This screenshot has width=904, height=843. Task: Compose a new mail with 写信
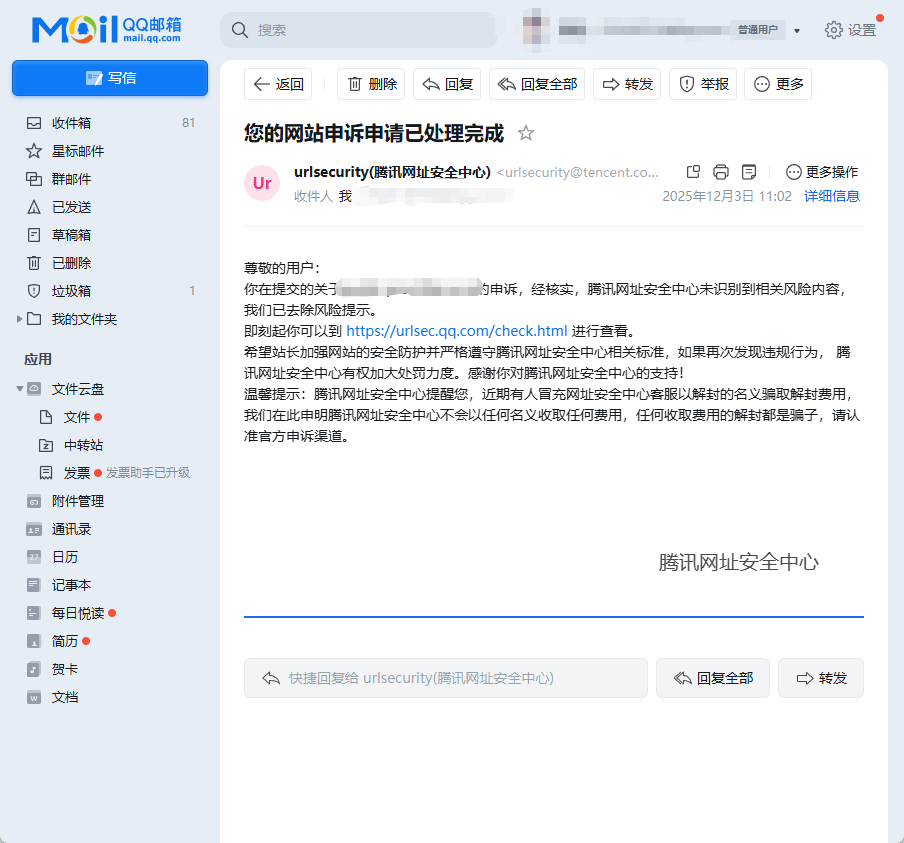110,78
